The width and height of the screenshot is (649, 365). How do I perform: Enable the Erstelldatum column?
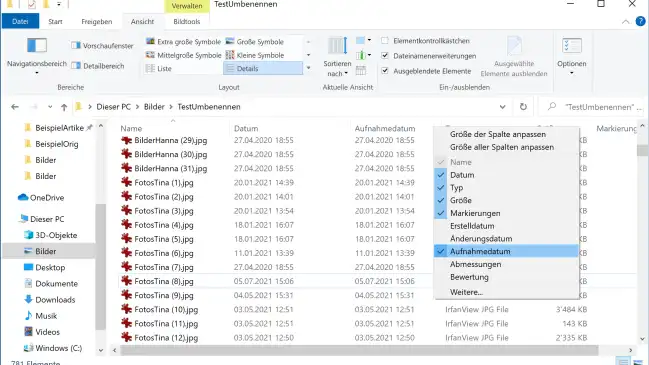coord(506,226)
